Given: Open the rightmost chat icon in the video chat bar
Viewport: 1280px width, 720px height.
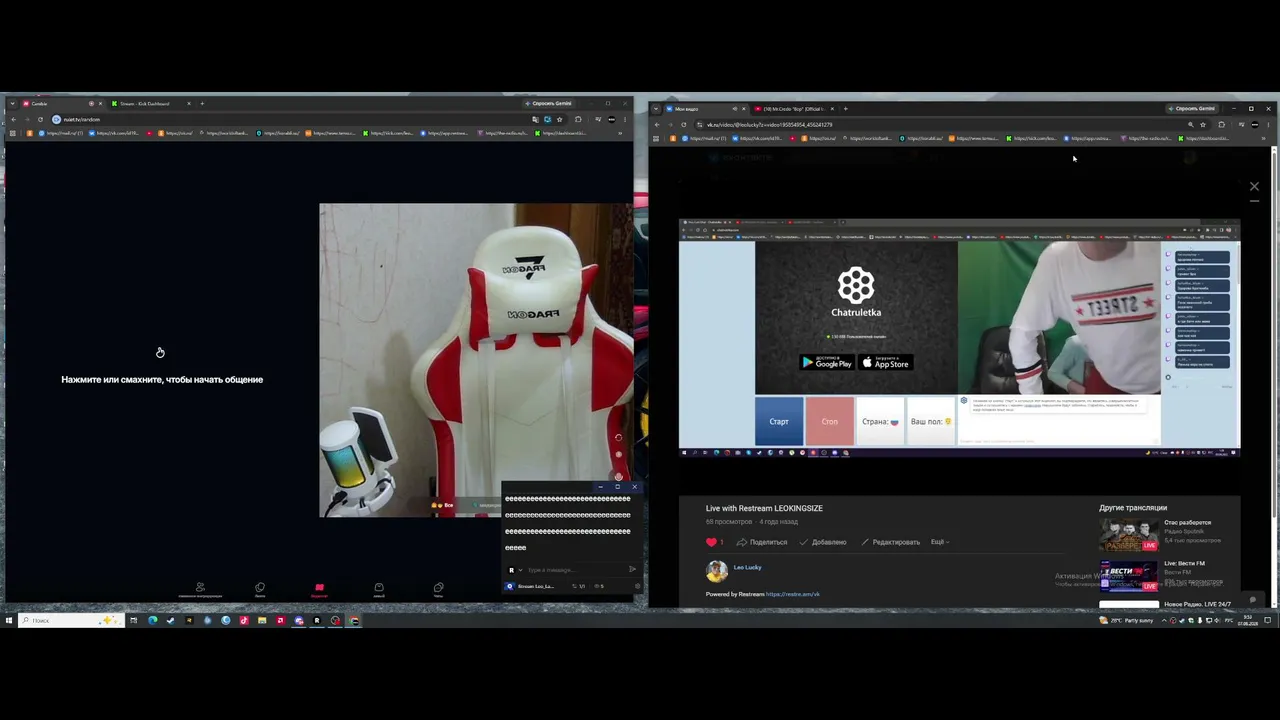Looking at the screenshot, I should point(438,589).
